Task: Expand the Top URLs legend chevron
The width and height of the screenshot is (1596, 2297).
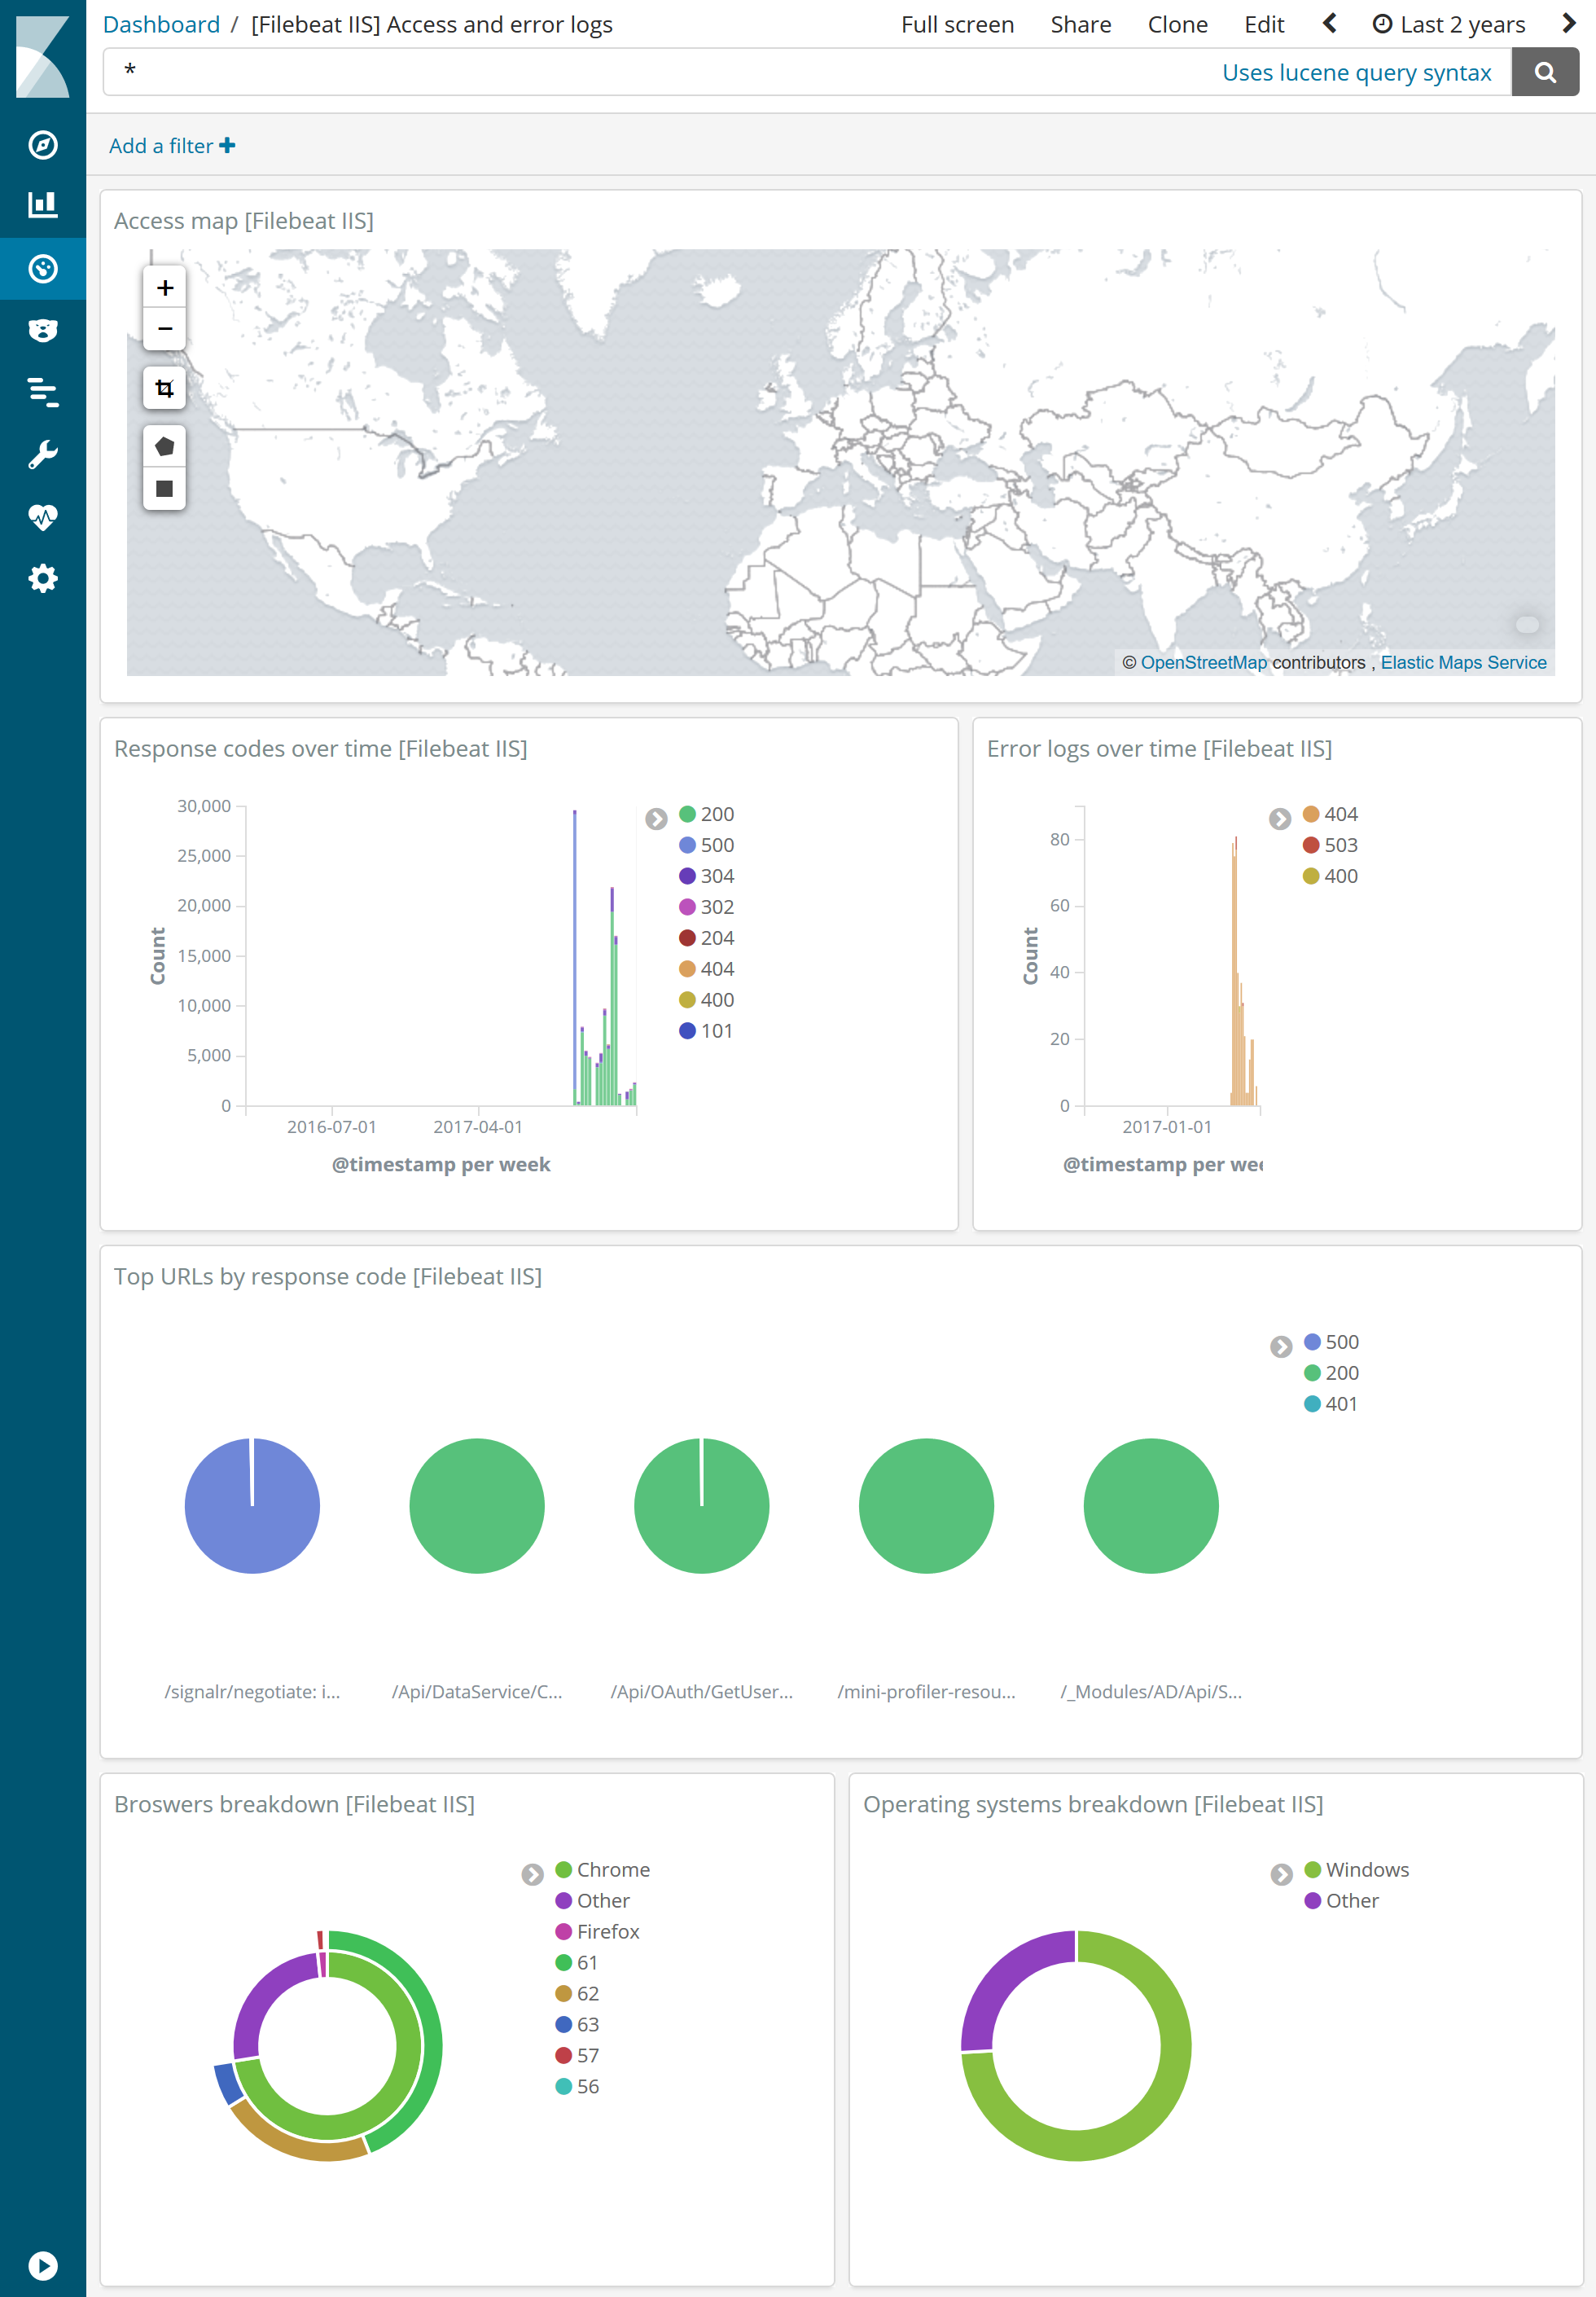Action: pos(1279,1347)
